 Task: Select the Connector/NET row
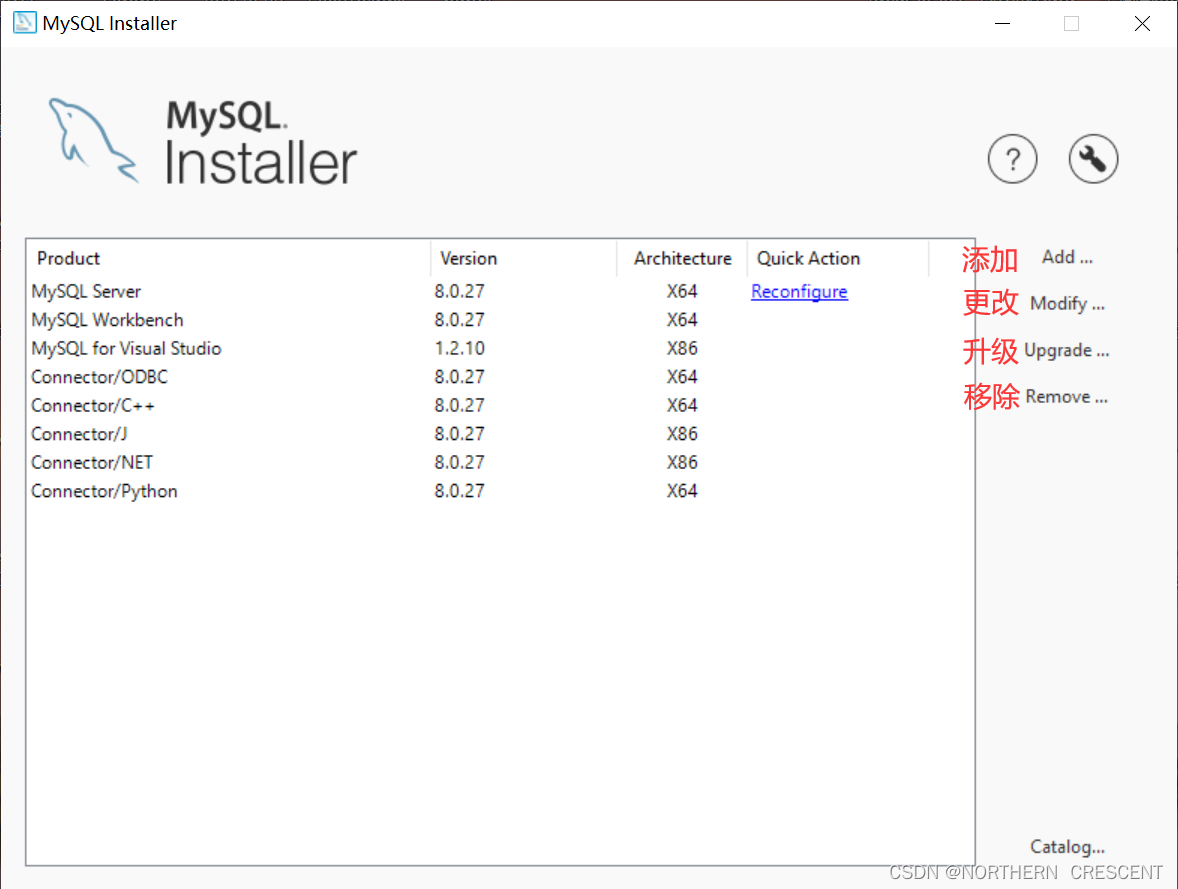coord(500,463)
